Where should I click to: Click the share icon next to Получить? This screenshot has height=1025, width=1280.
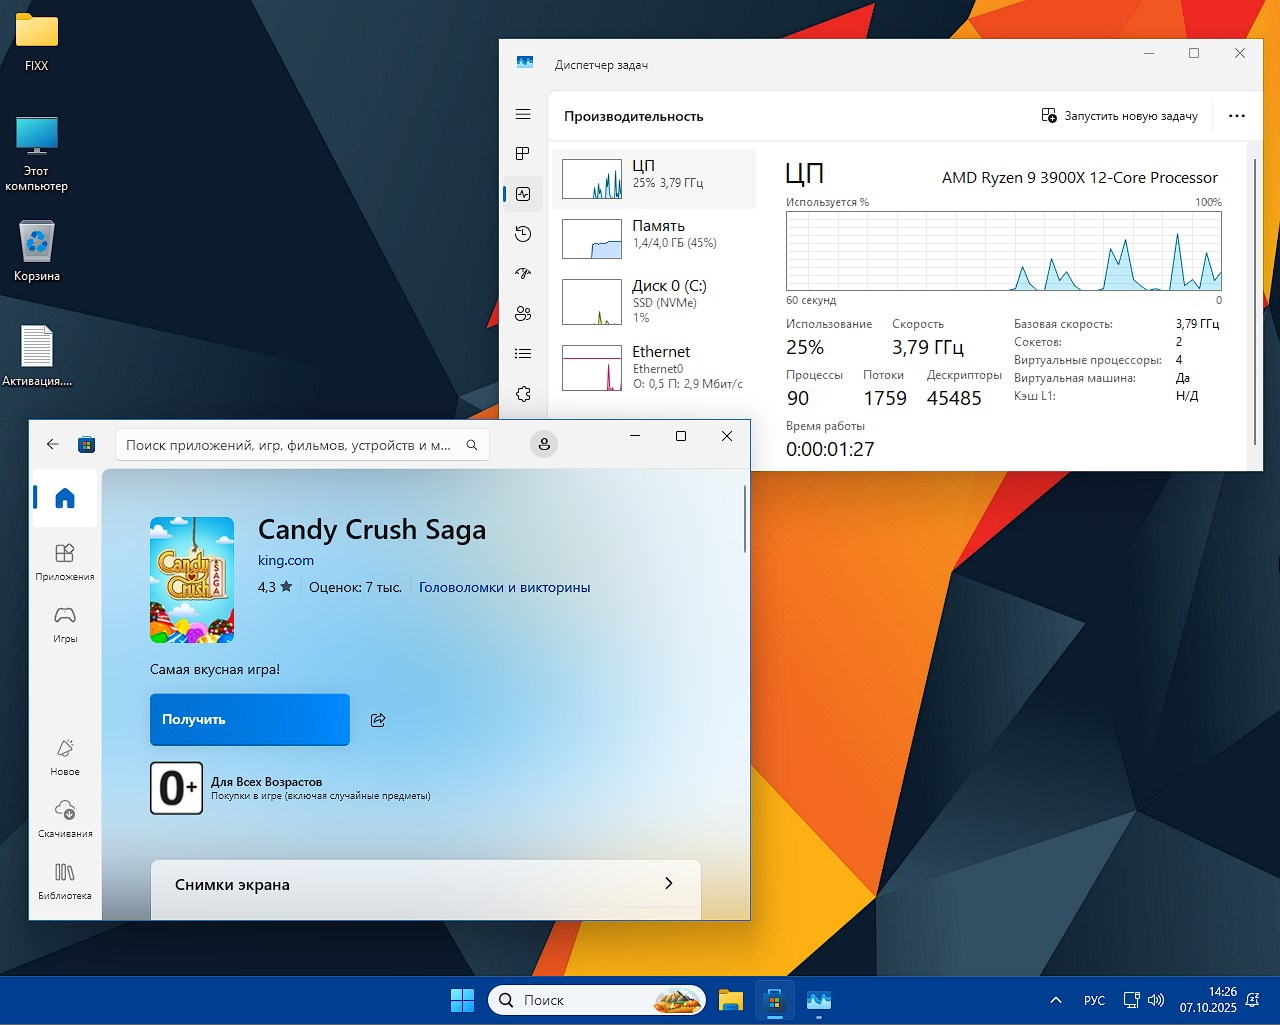(x=378, y=719)
